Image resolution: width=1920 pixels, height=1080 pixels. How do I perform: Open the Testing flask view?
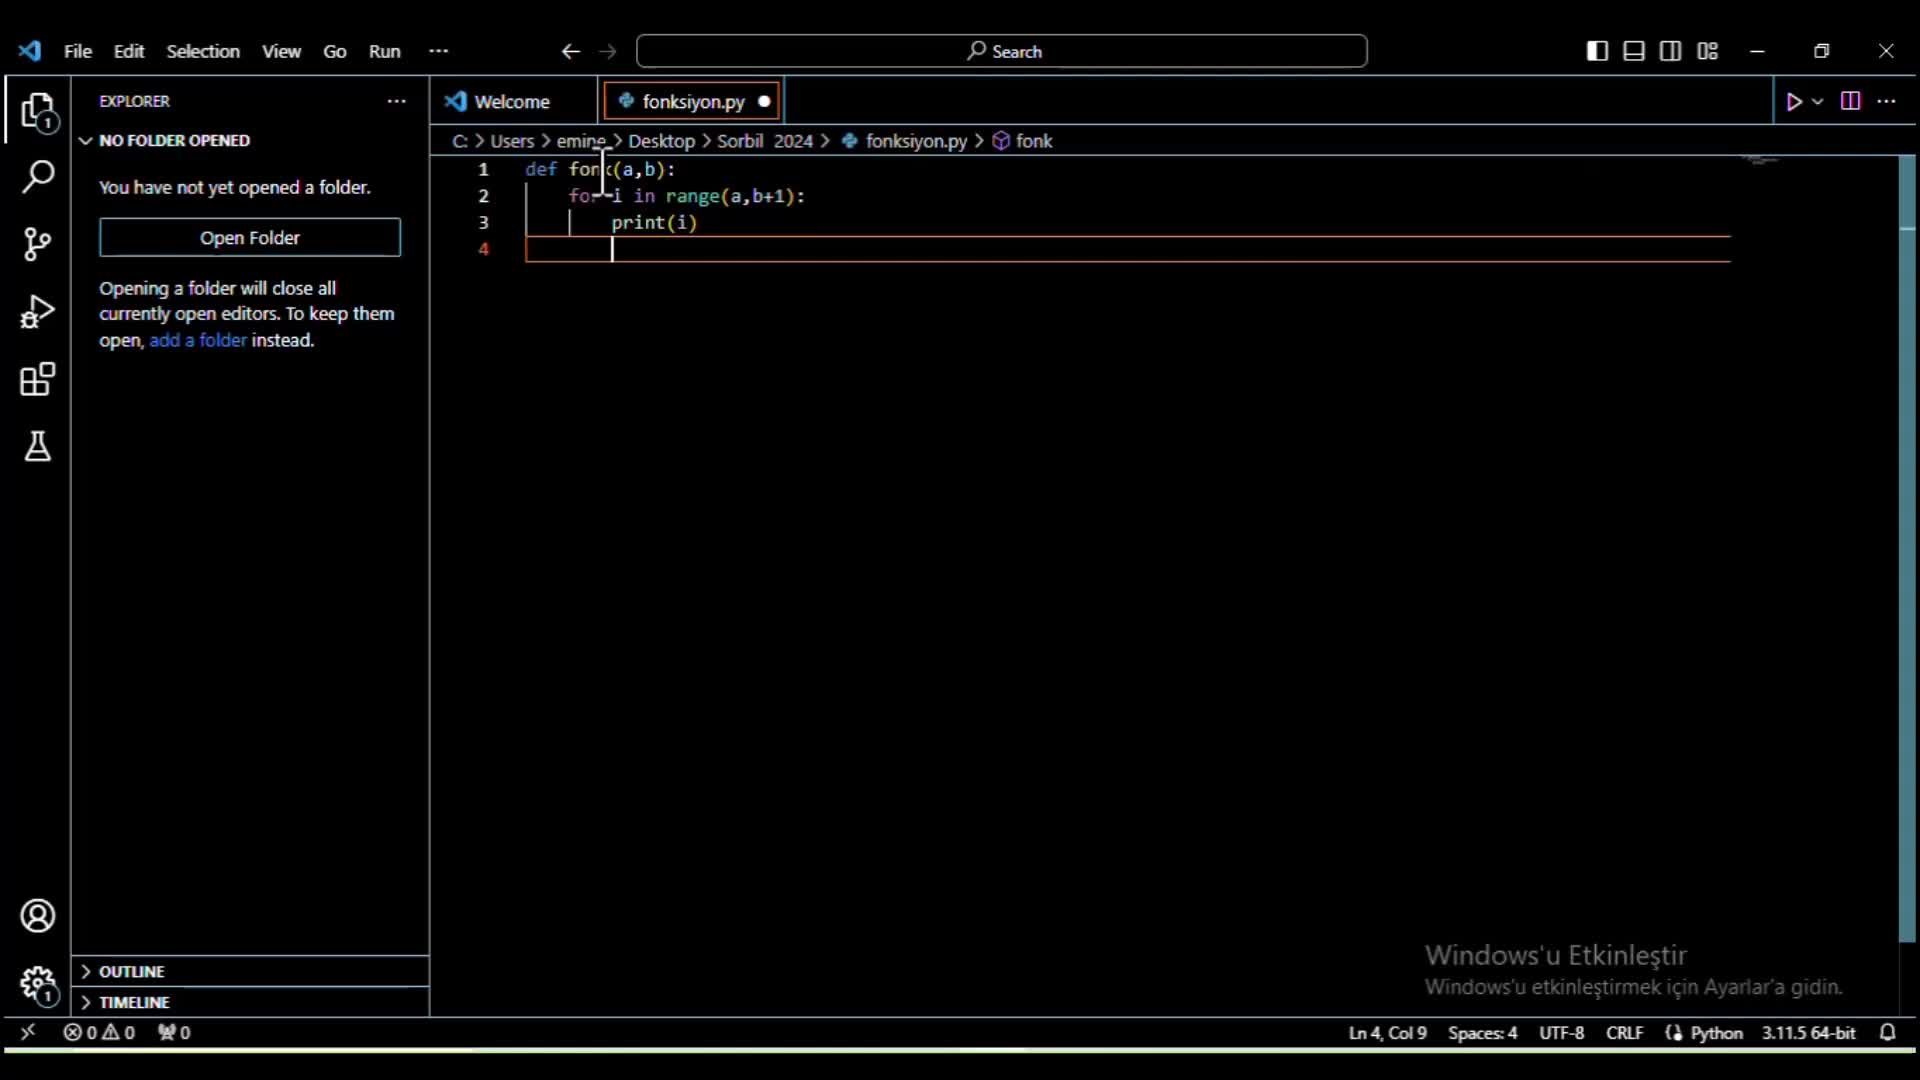point(38,446)
